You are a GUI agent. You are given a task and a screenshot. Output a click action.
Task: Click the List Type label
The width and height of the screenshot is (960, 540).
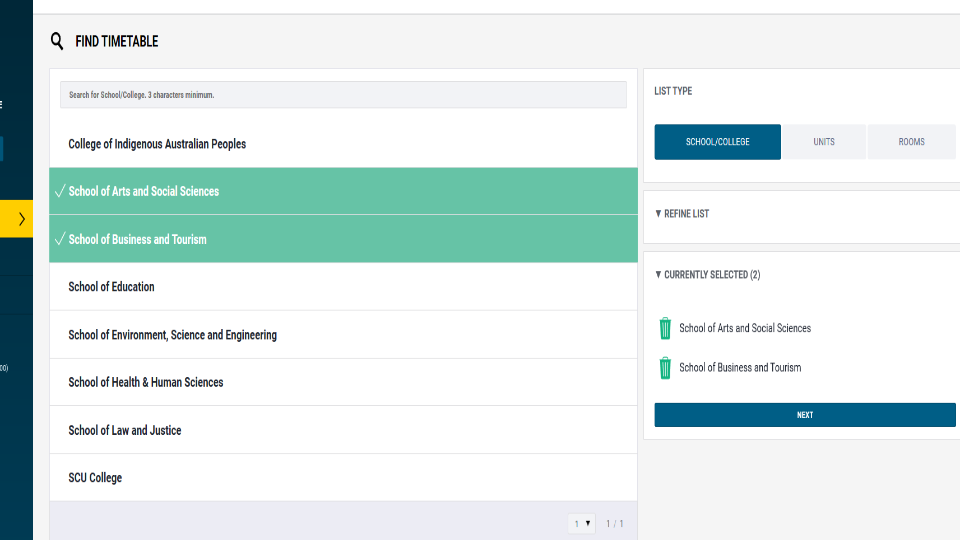(x=673, y=91)
